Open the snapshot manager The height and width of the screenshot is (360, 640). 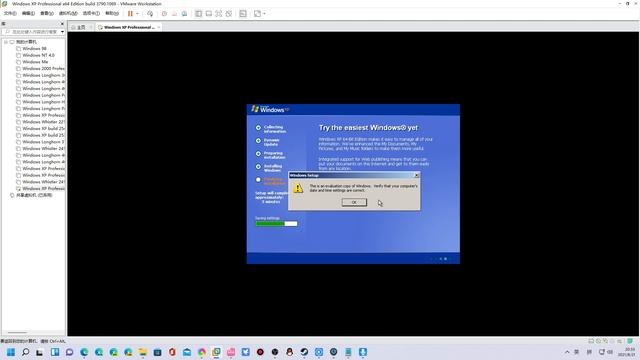pyautogui.click(x=184, y=13)
